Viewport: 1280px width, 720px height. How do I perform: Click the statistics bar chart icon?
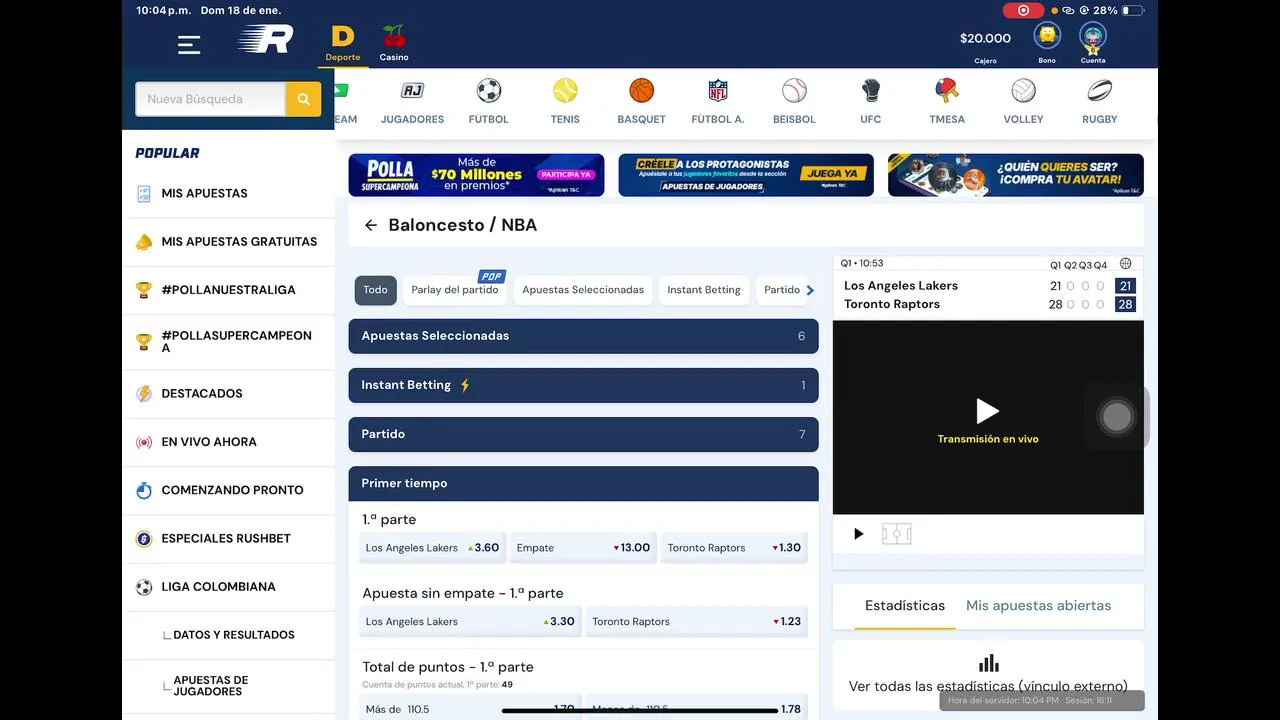(989, 663)
